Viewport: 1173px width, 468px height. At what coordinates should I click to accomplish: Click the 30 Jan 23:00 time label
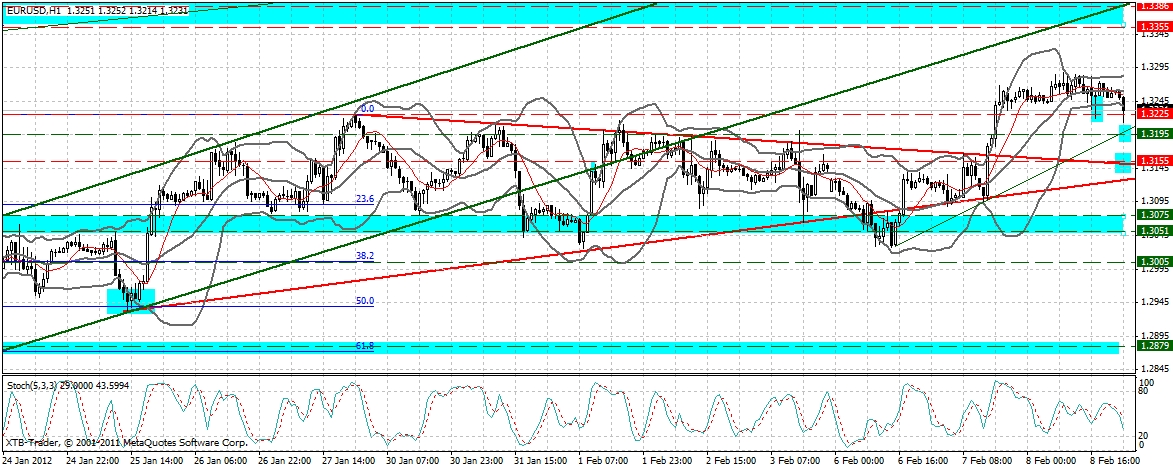[475, 461]
